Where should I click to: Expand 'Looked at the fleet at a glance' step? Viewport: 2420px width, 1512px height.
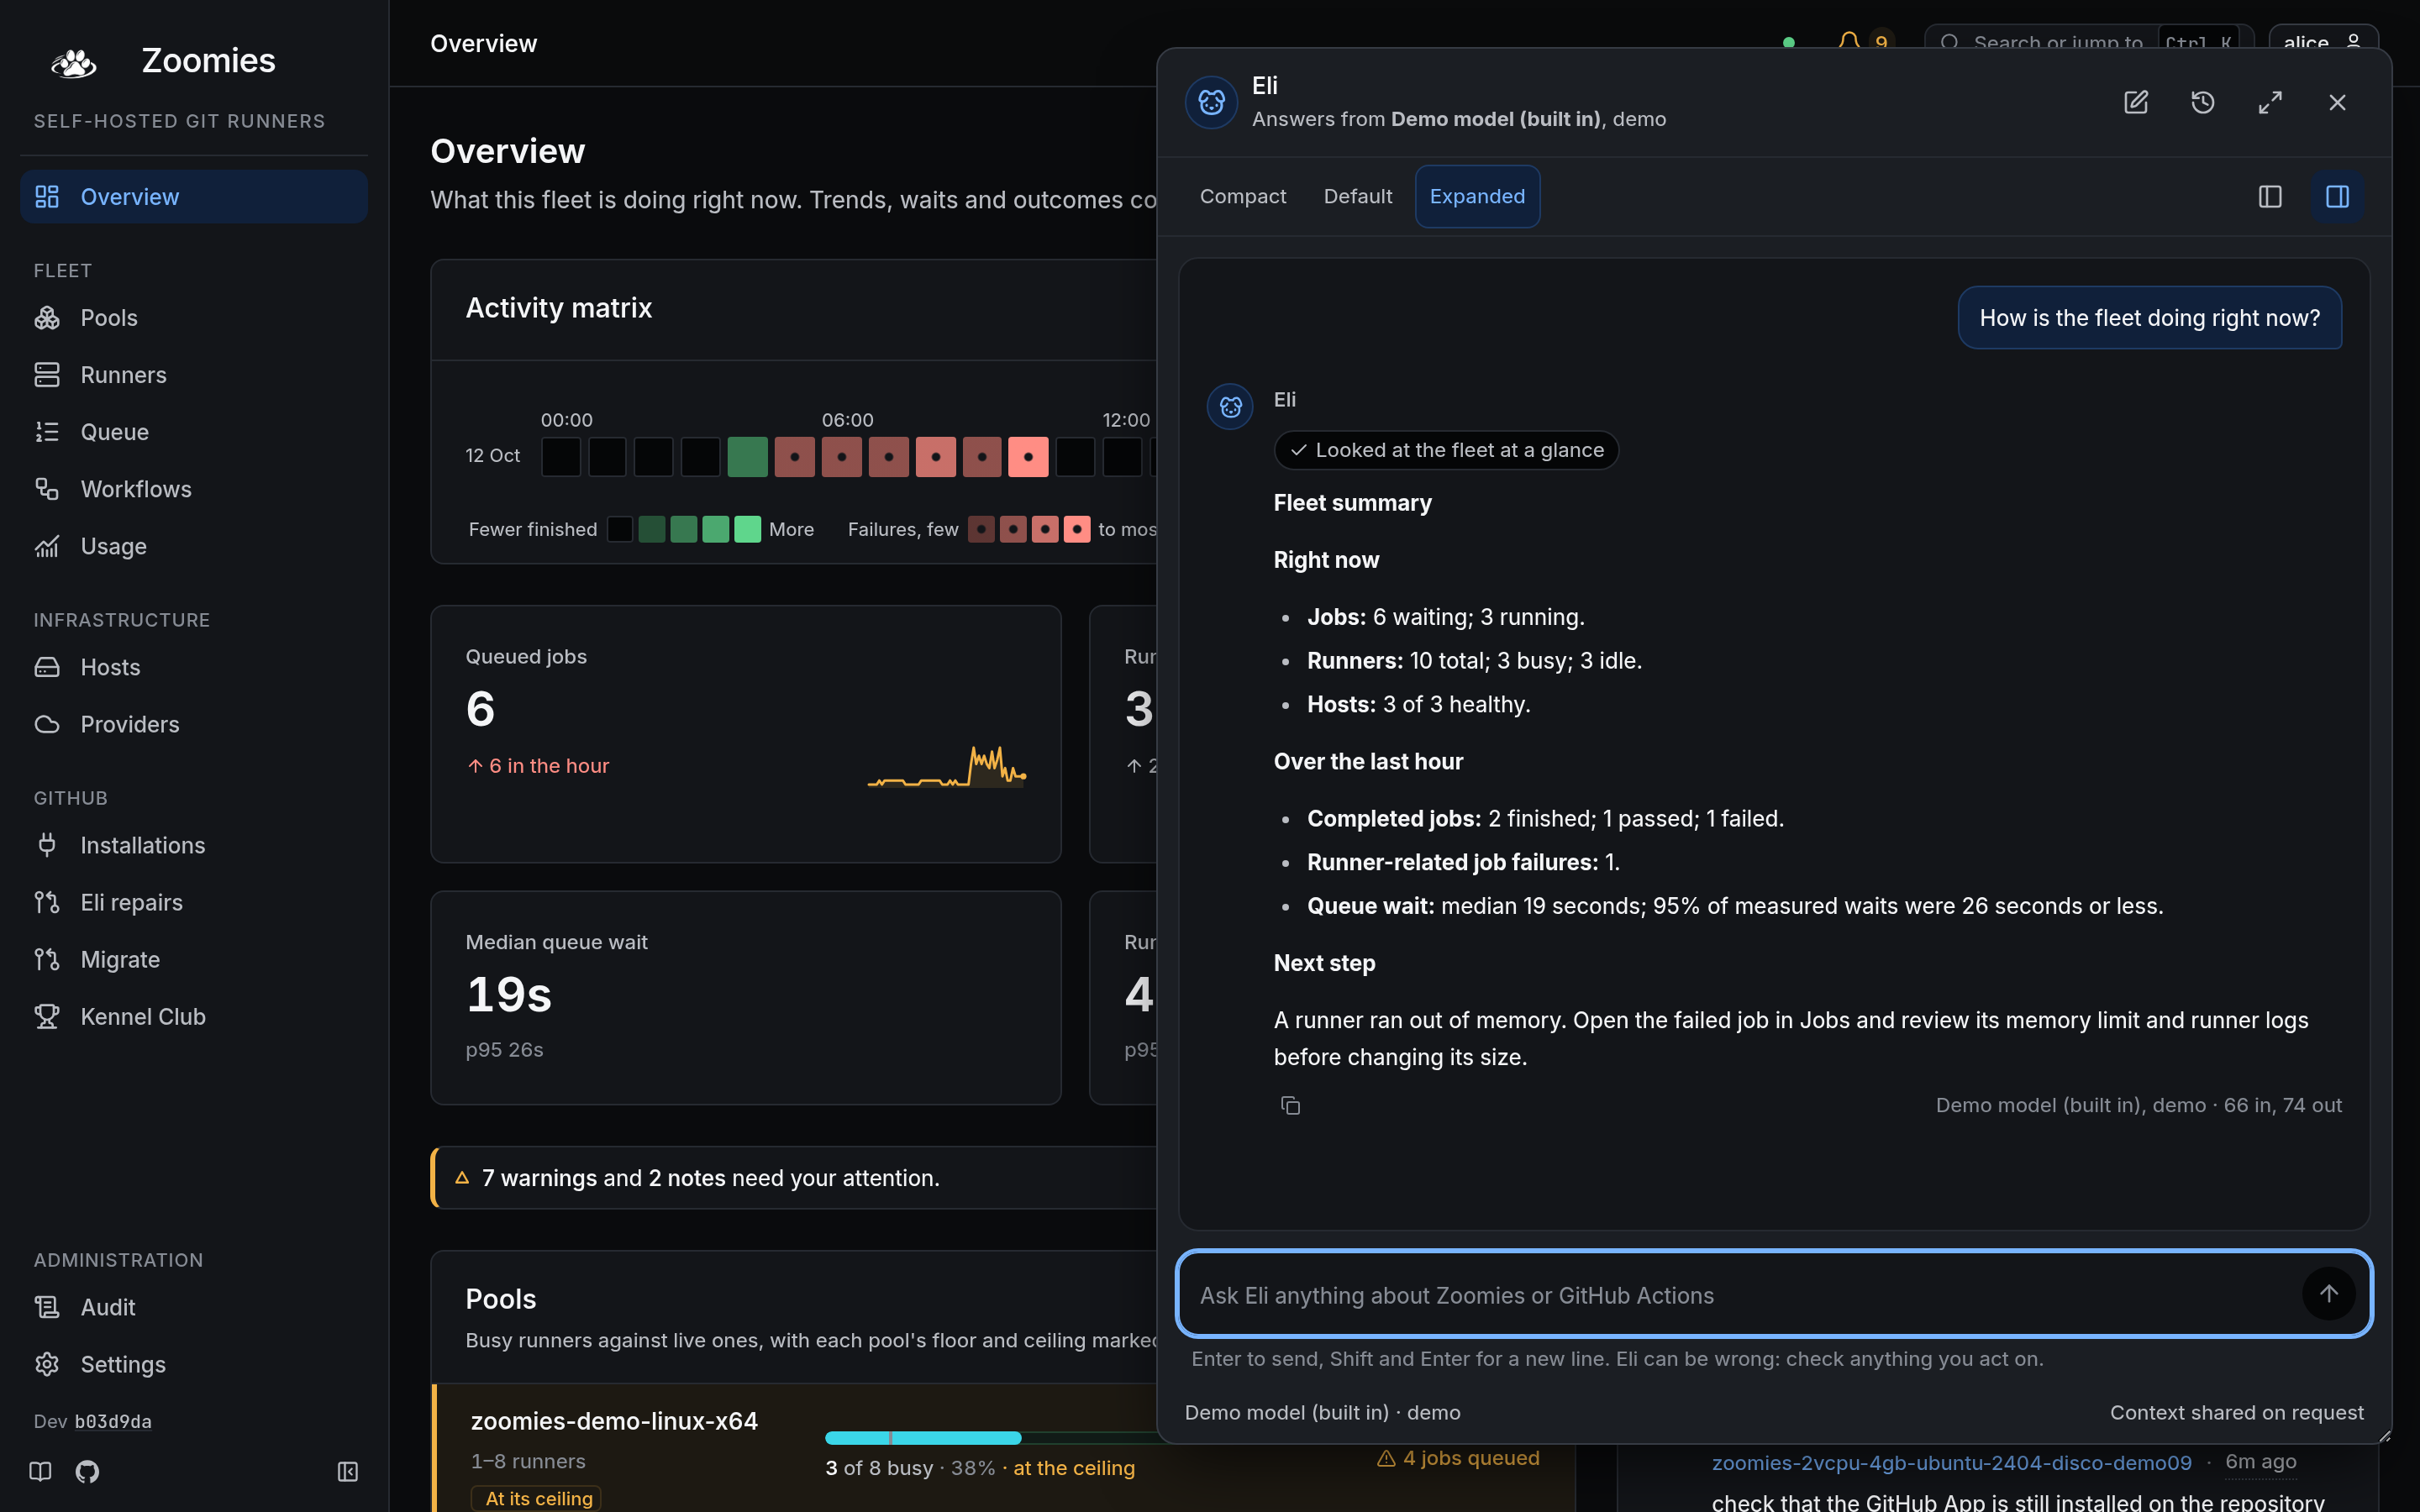click(x=1446, y=450)
